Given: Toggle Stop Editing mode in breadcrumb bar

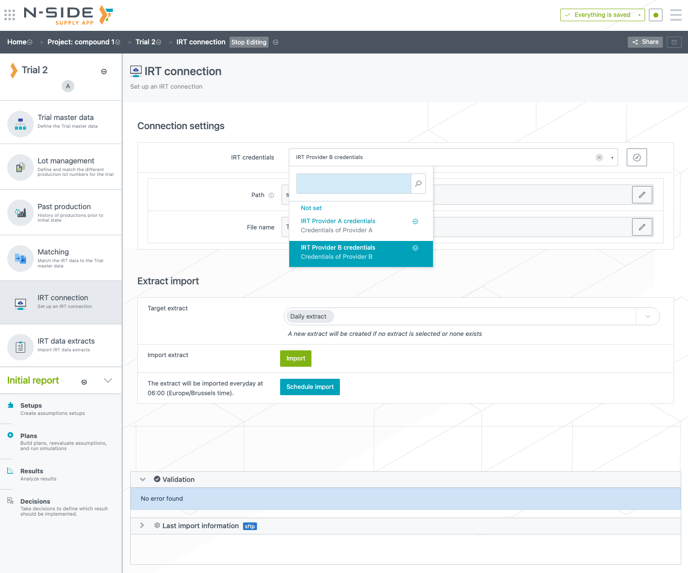Looking at the screenshot, I should coord(249,42).
